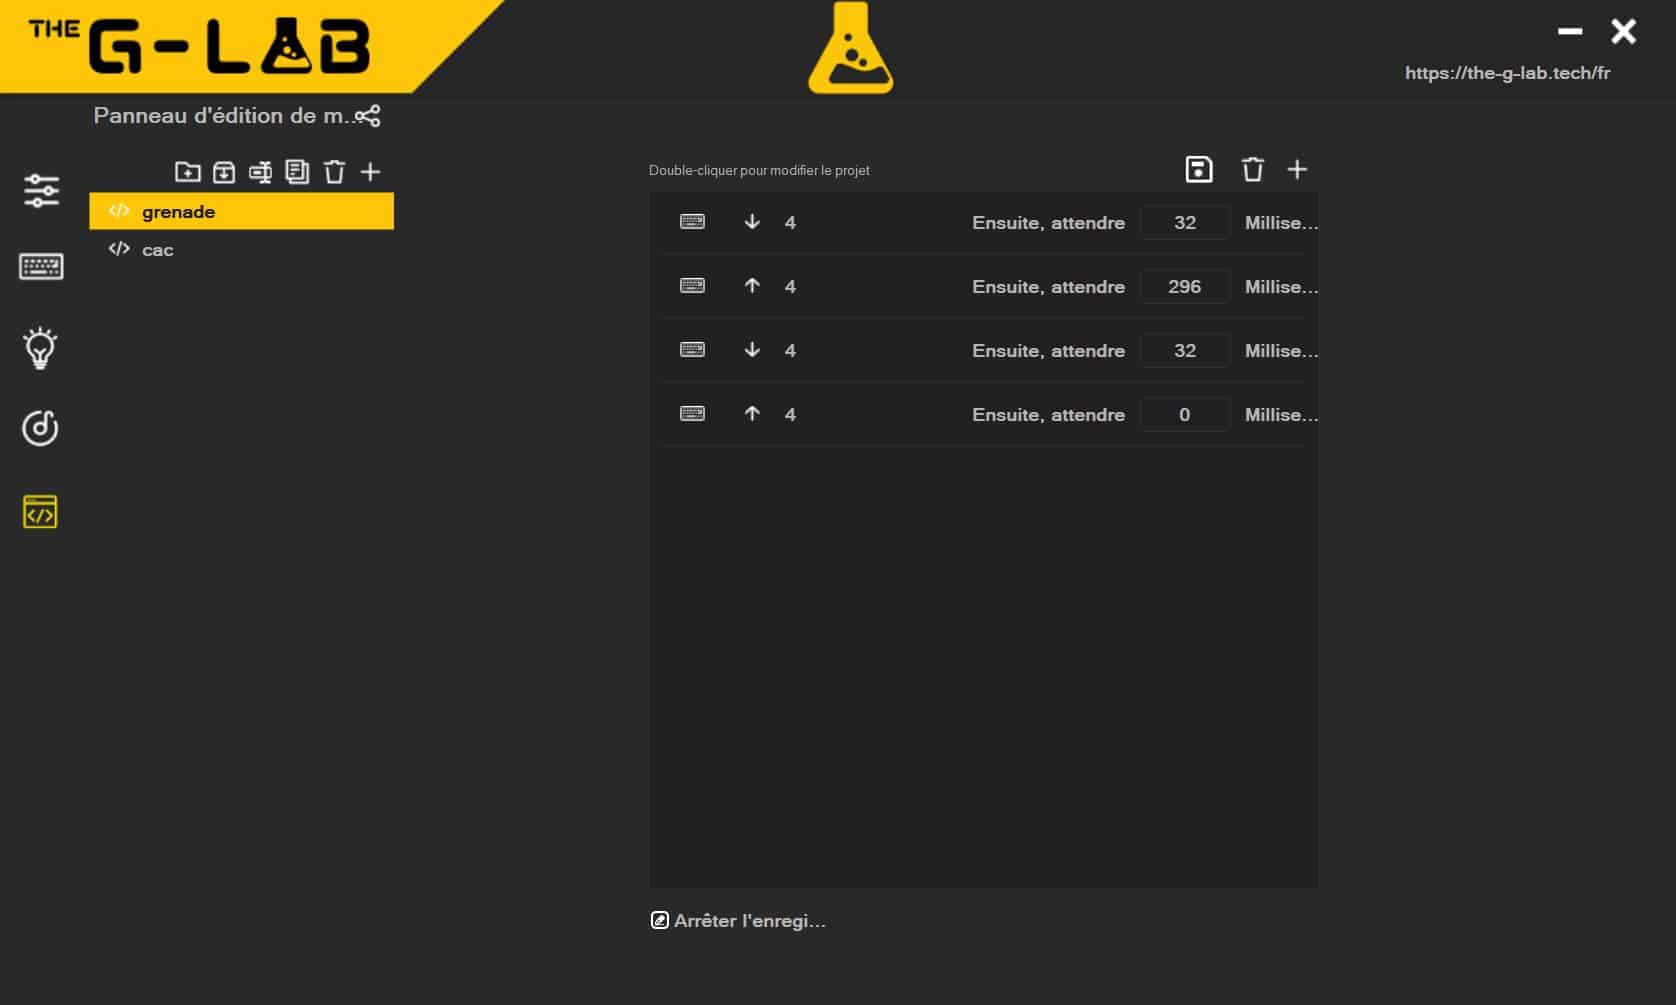The image size is (1676, 1005).
Task: Duplicate the selected macro
Action: click(x=297, y=172)
